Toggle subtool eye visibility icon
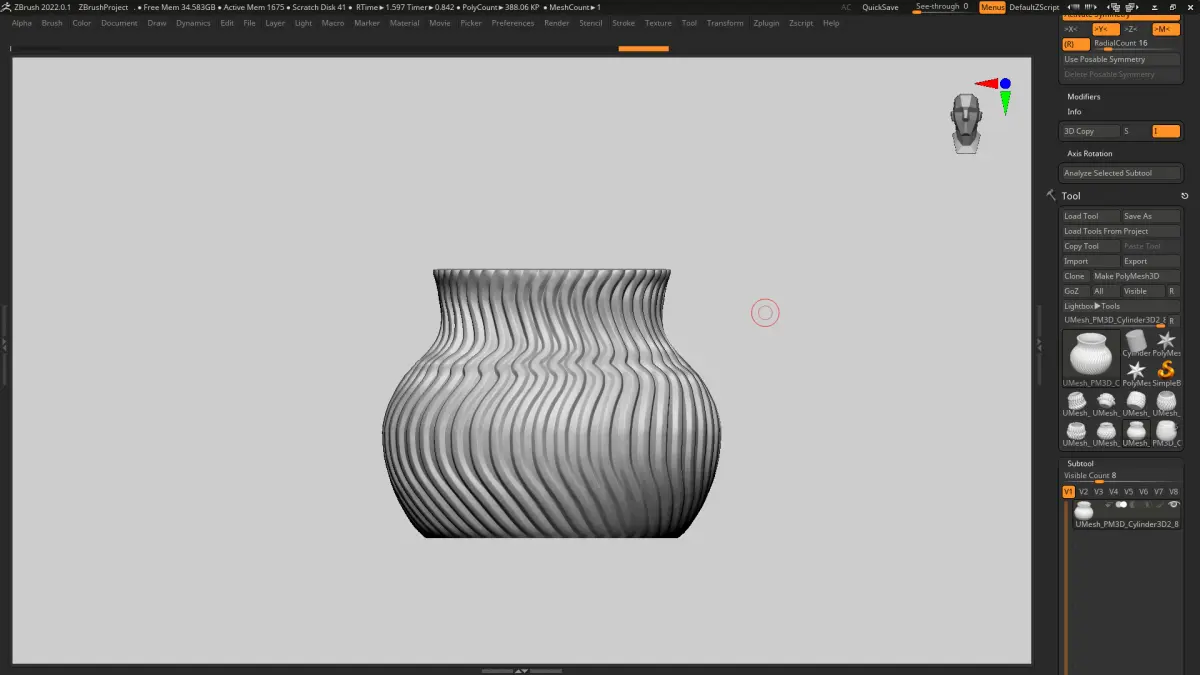The height and width of the screenshot is (675, 1200). [1174, 505]
